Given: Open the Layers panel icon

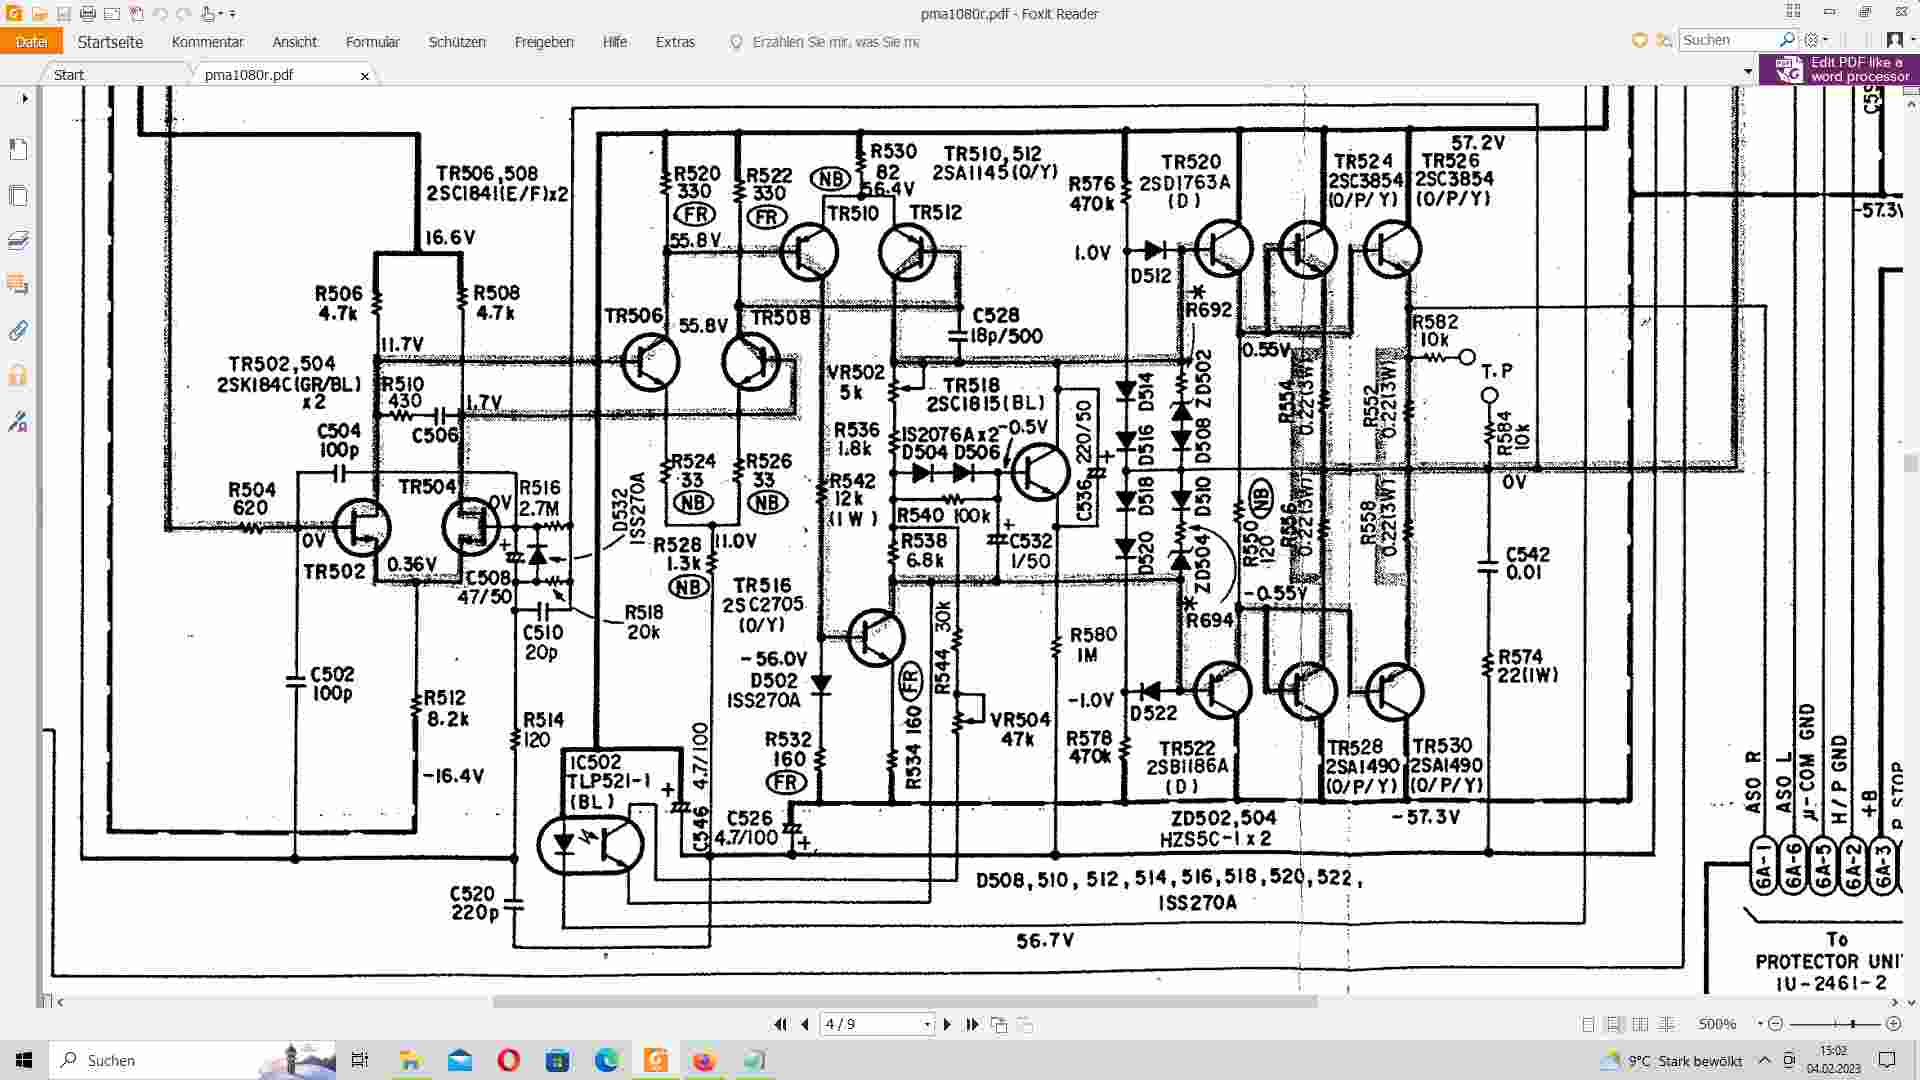Looking at the screenshot, I should (x=18, y=240).
